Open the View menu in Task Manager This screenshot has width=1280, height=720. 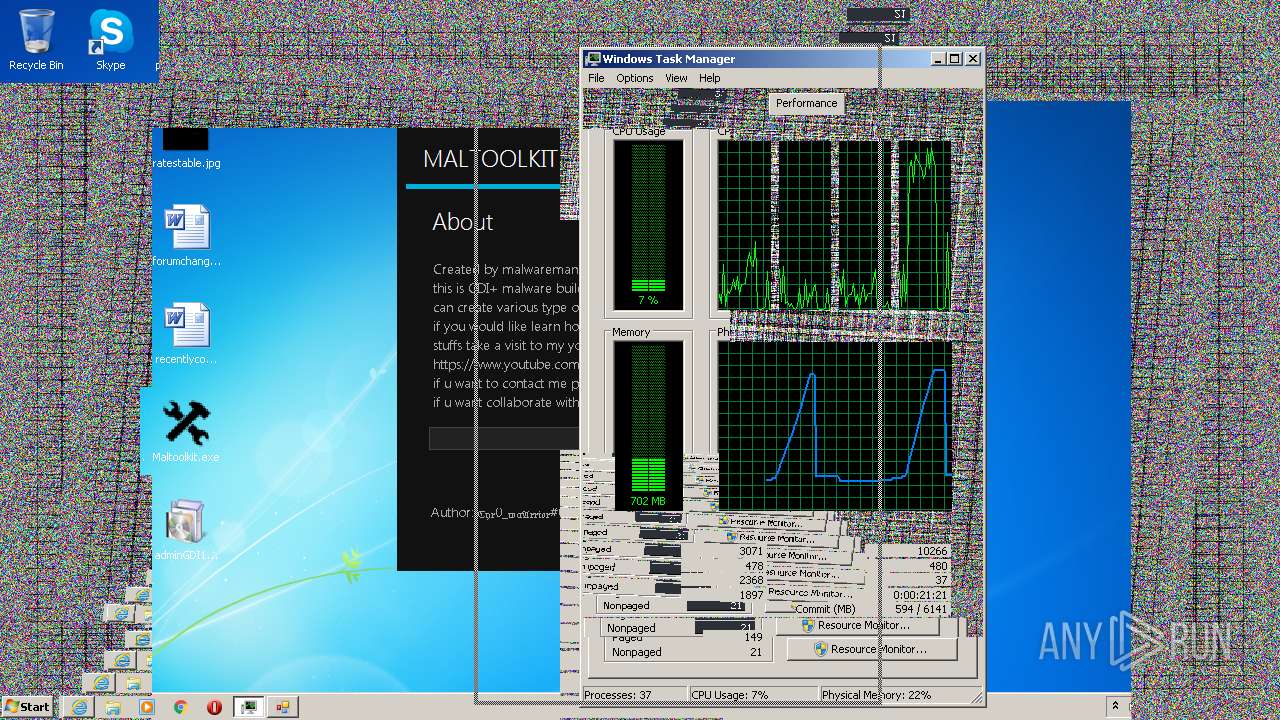tap(676, 78)
